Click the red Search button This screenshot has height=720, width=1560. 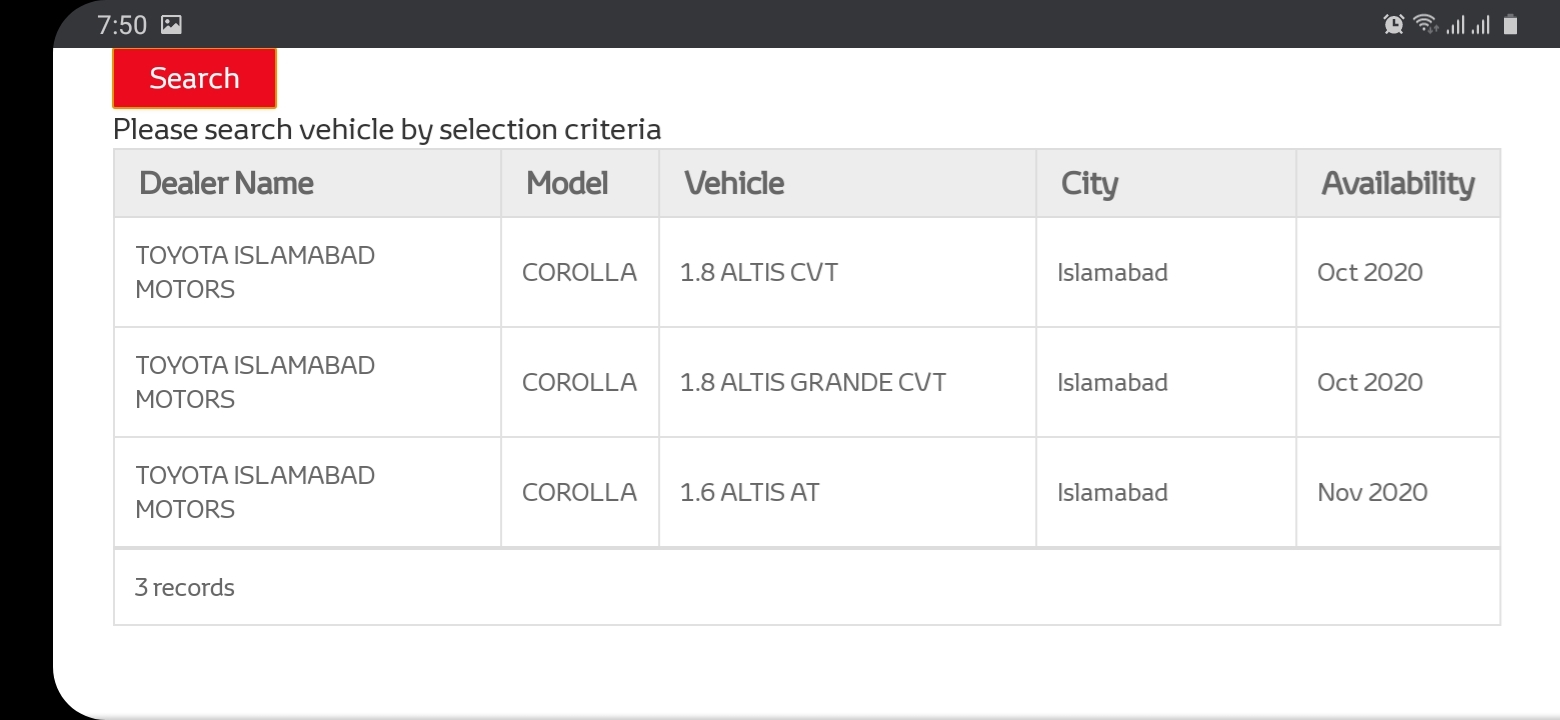click(x=194, y=78)
